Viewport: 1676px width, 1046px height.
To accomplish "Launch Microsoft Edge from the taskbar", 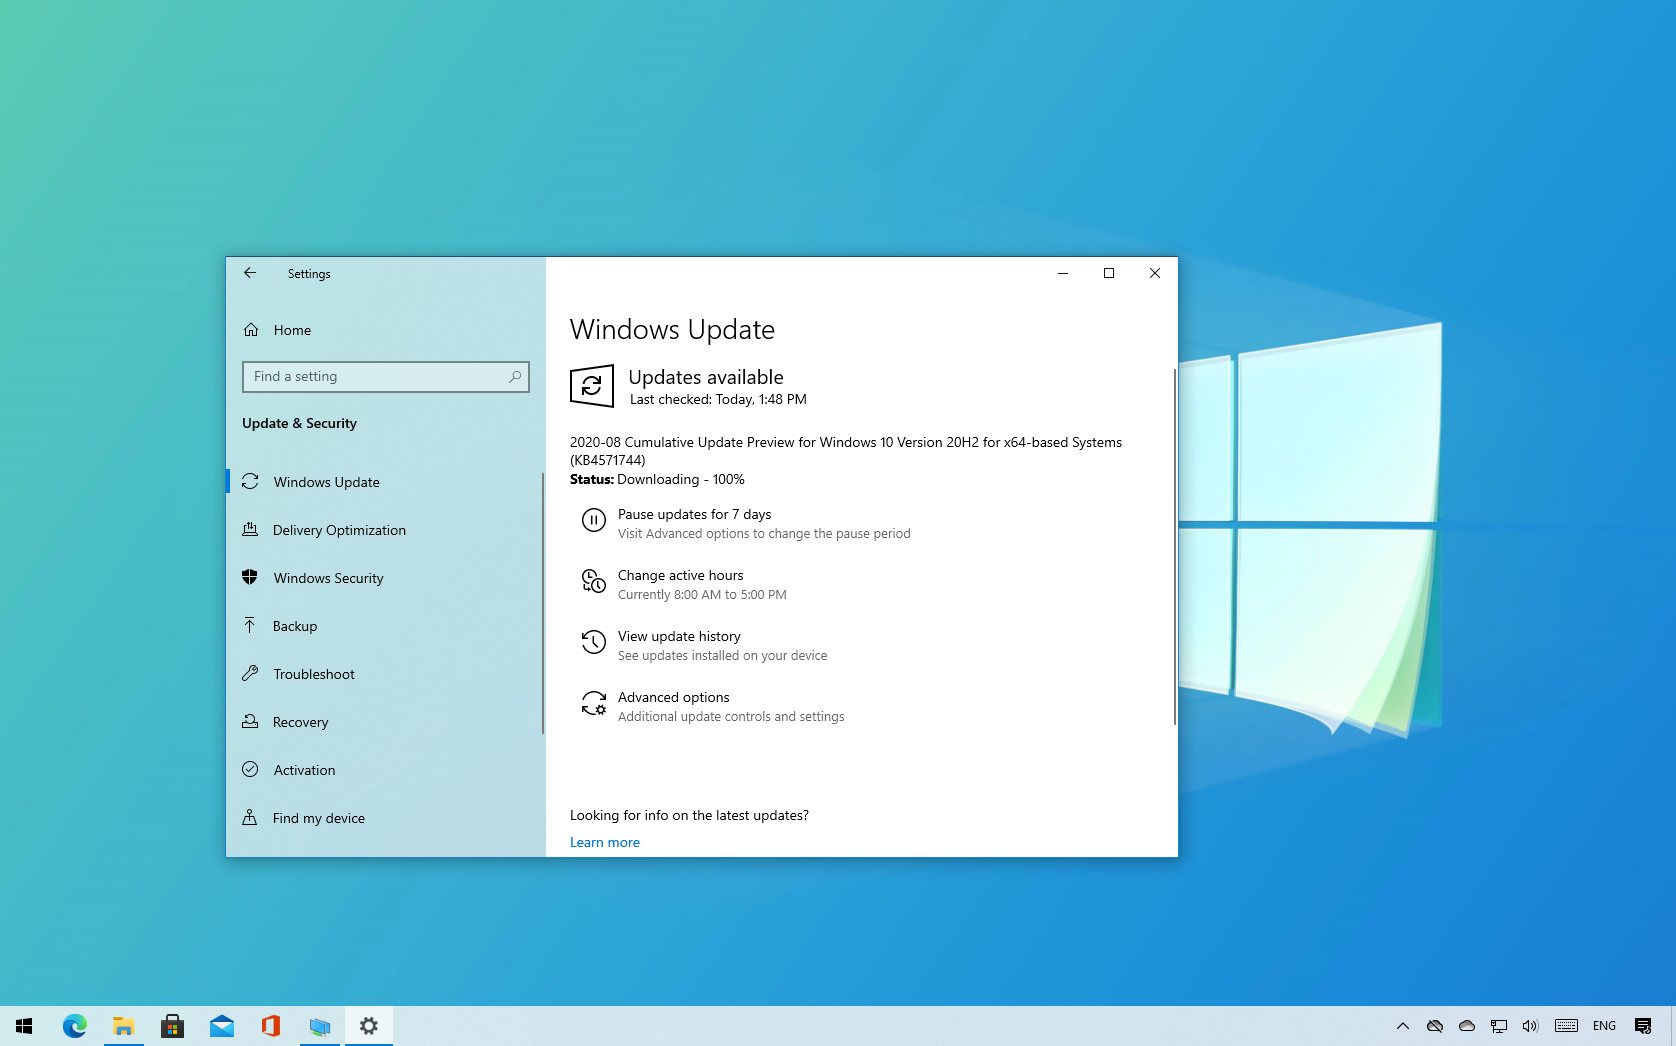I will tap(74, 1025).
